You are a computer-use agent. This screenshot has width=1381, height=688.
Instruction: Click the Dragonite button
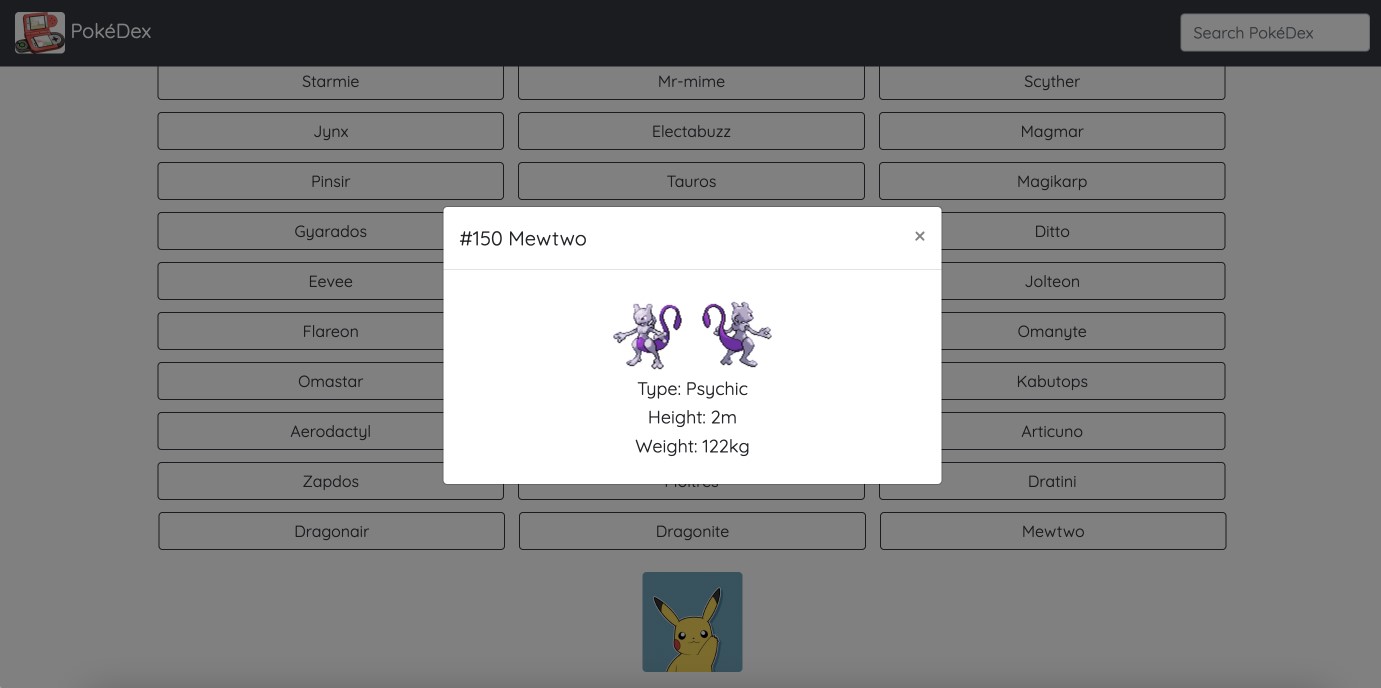coord(692,531)
